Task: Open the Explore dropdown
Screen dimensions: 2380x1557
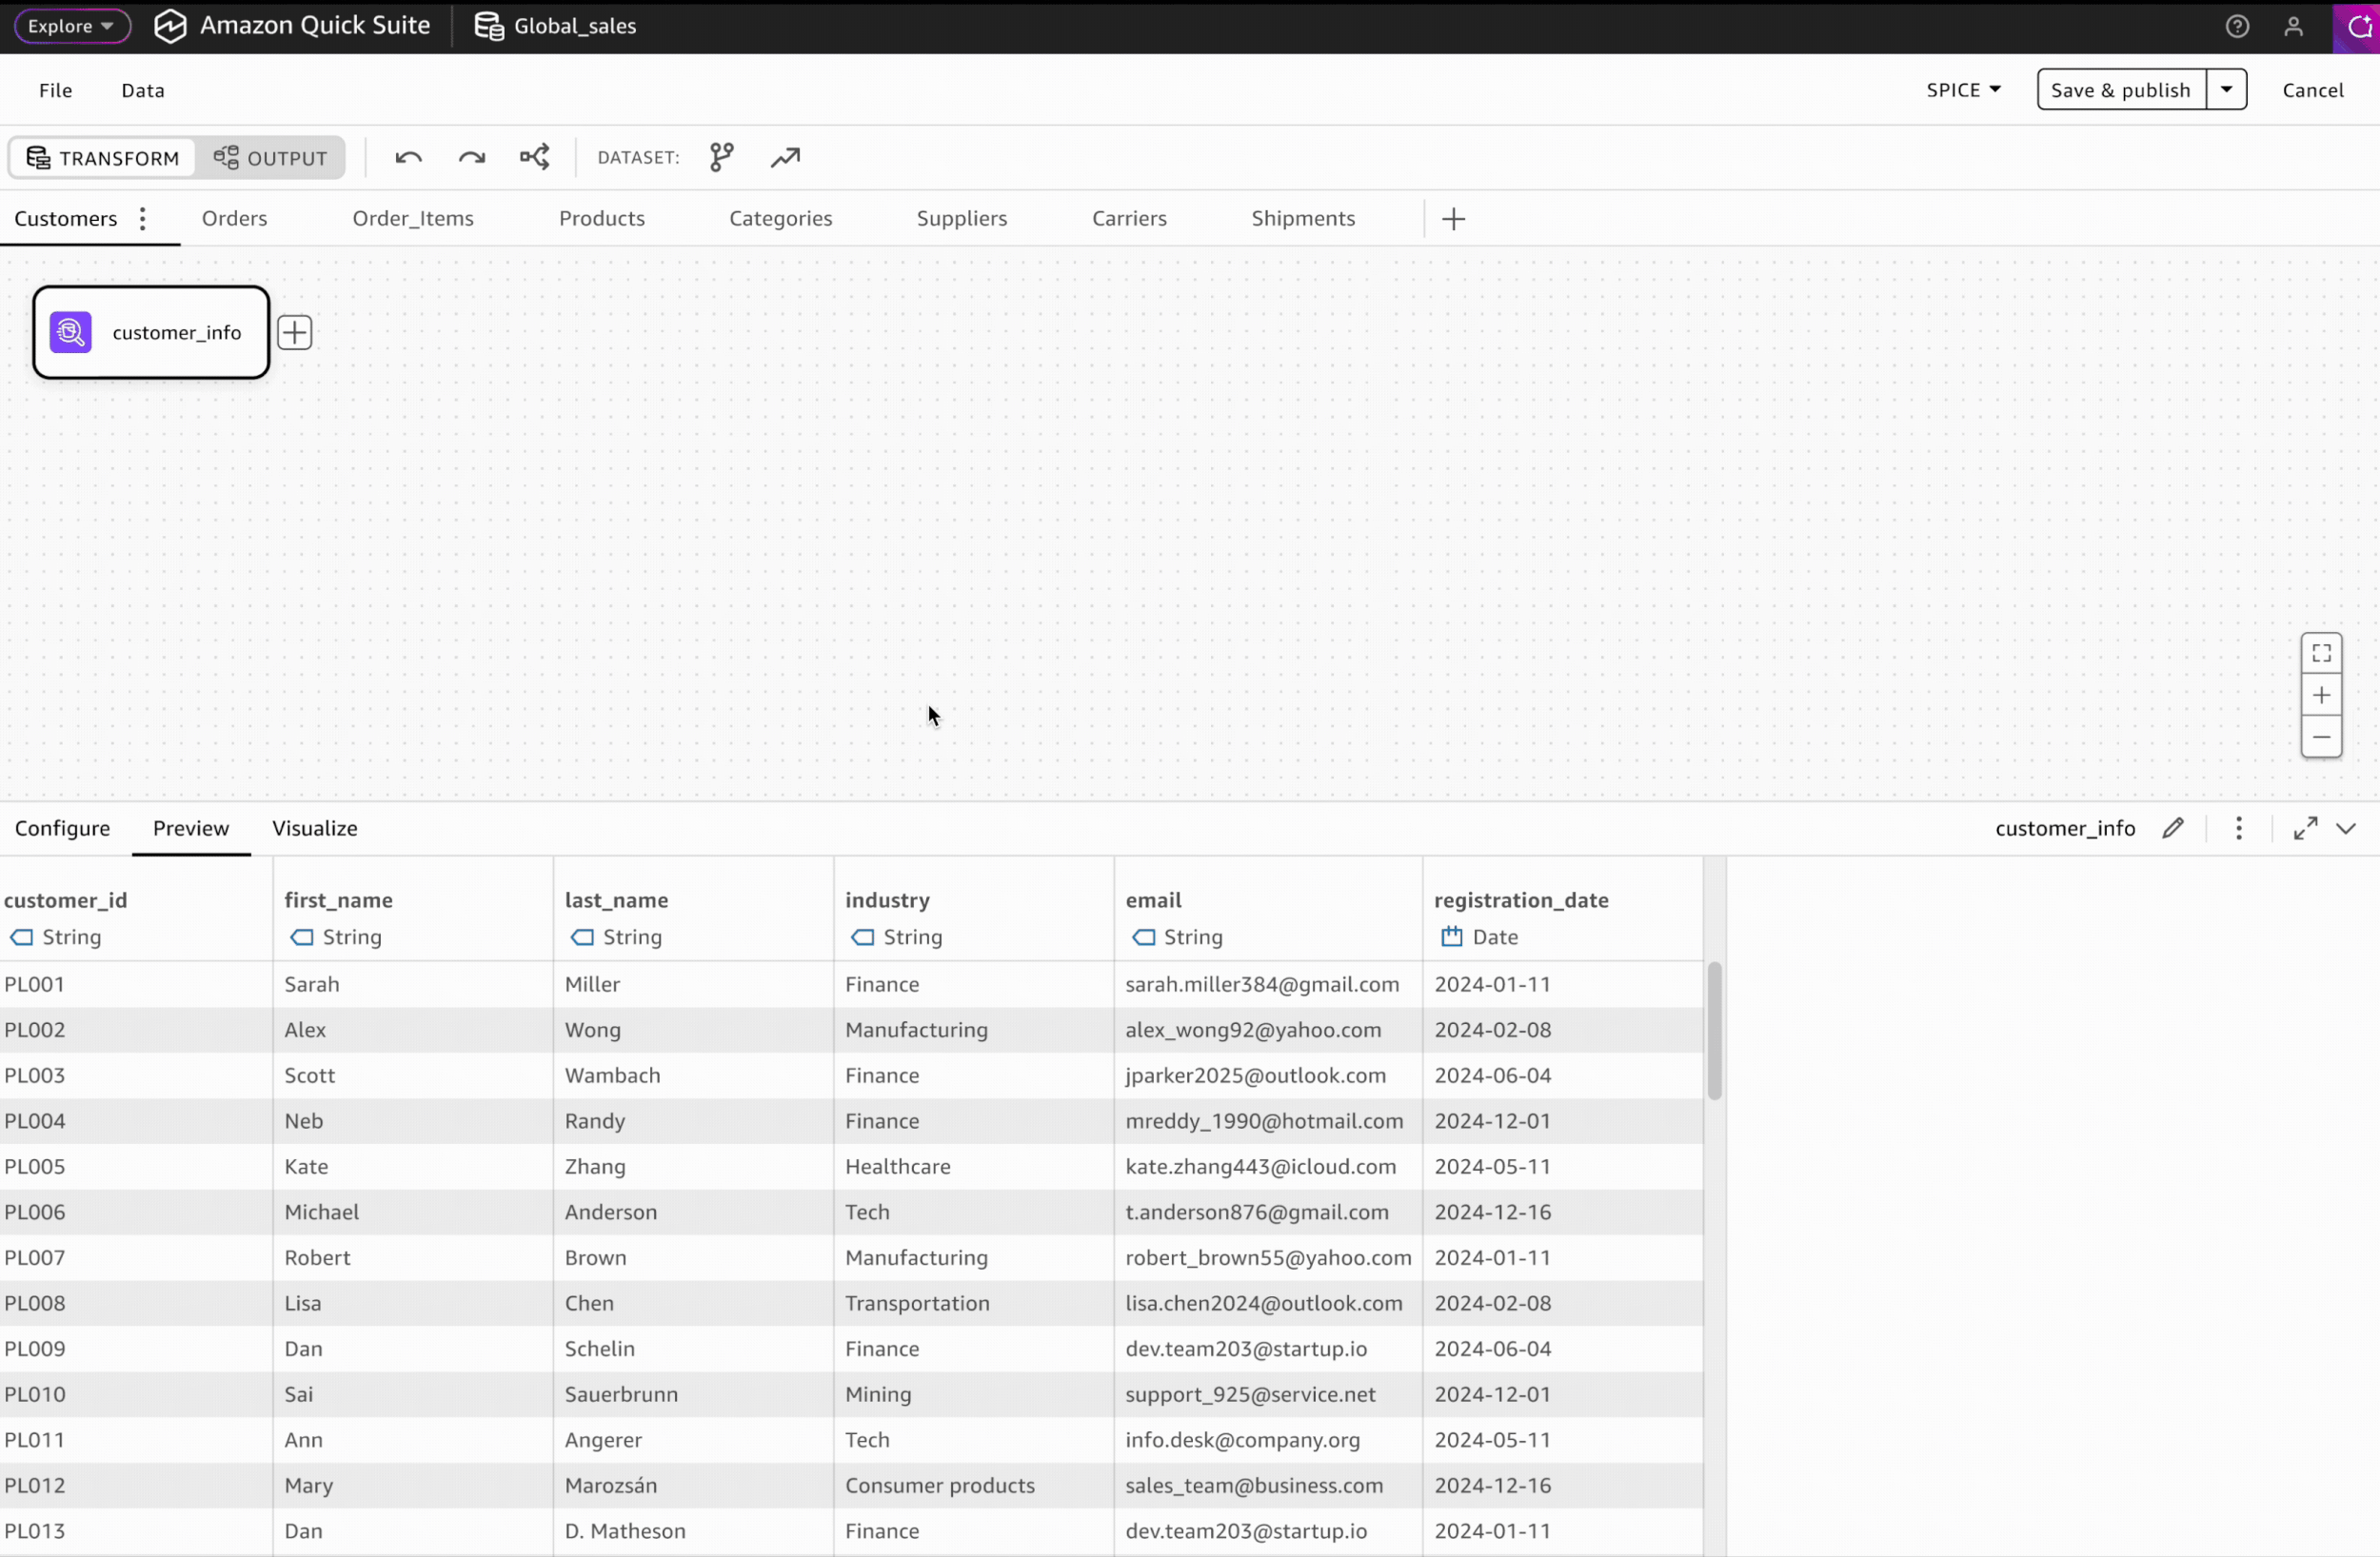Action: pyautogui.click(x=71, y=26)
